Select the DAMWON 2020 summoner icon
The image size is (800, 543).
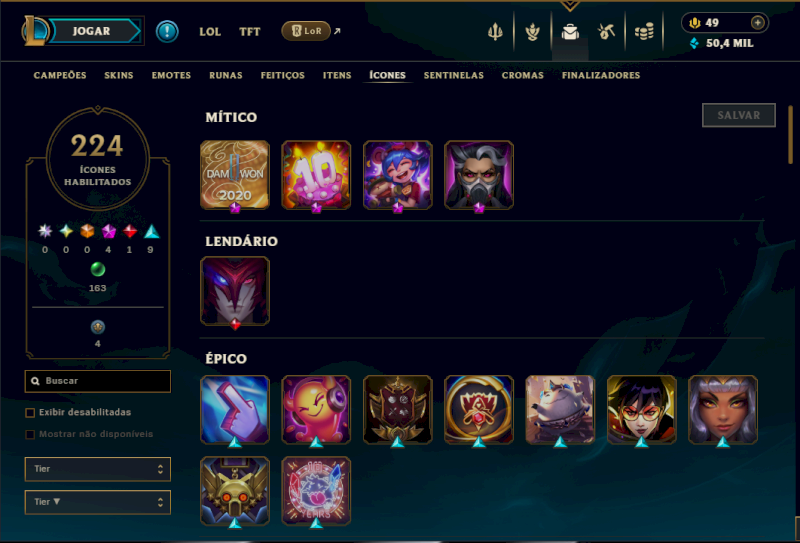(x=235, y=175)
